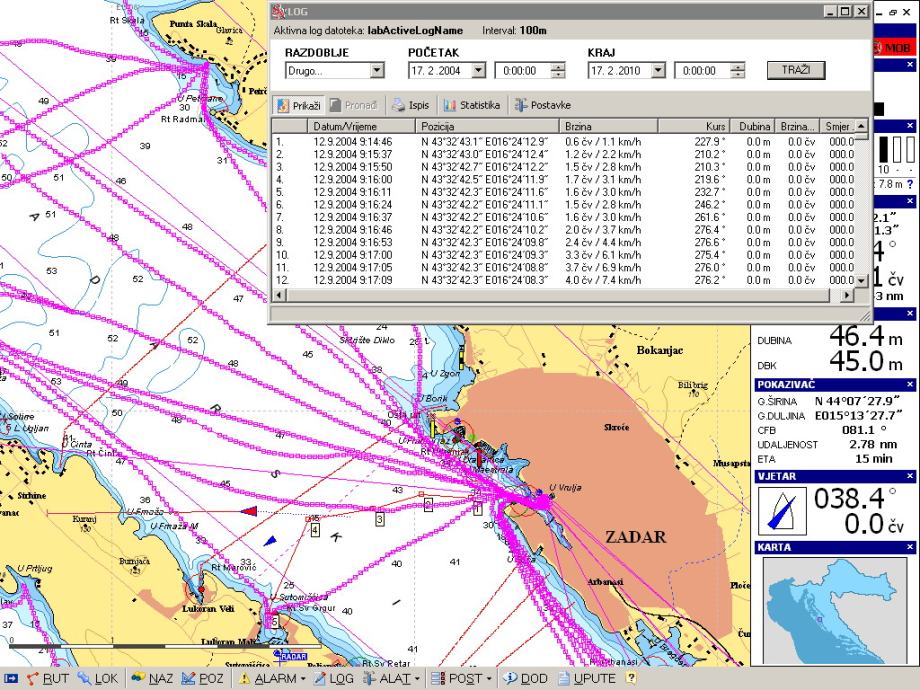Click waypoint 3 marker on the chart
920x690 pixels.
point(380,519)
